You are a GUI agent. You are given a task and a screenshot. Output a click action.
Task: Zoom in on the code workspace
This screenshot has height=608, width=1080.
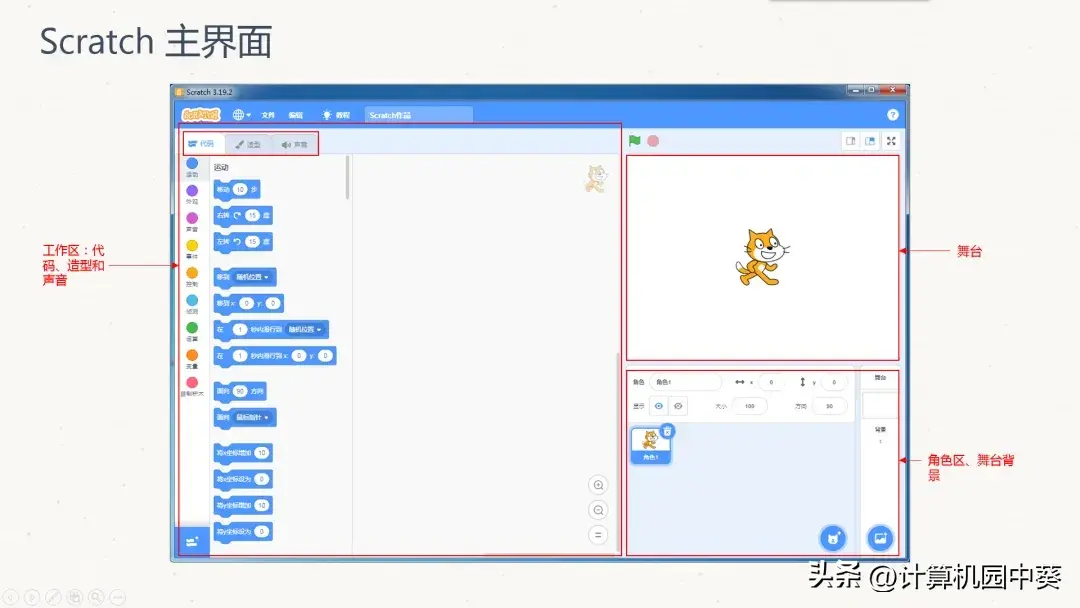[599, 485]
